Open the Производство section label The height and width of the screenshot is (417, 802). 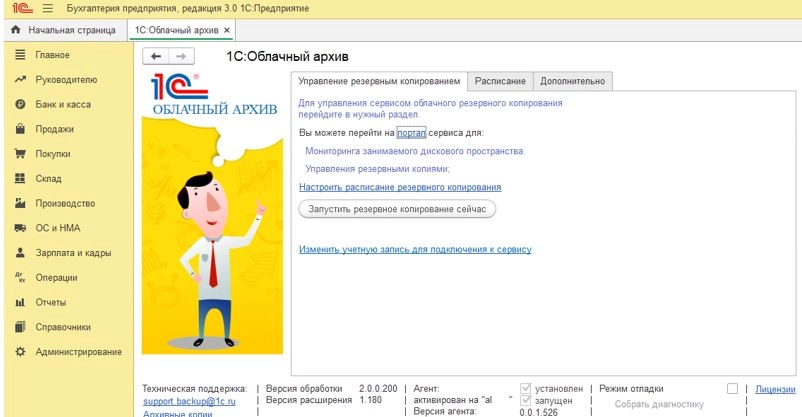click(x=65, y=203)
